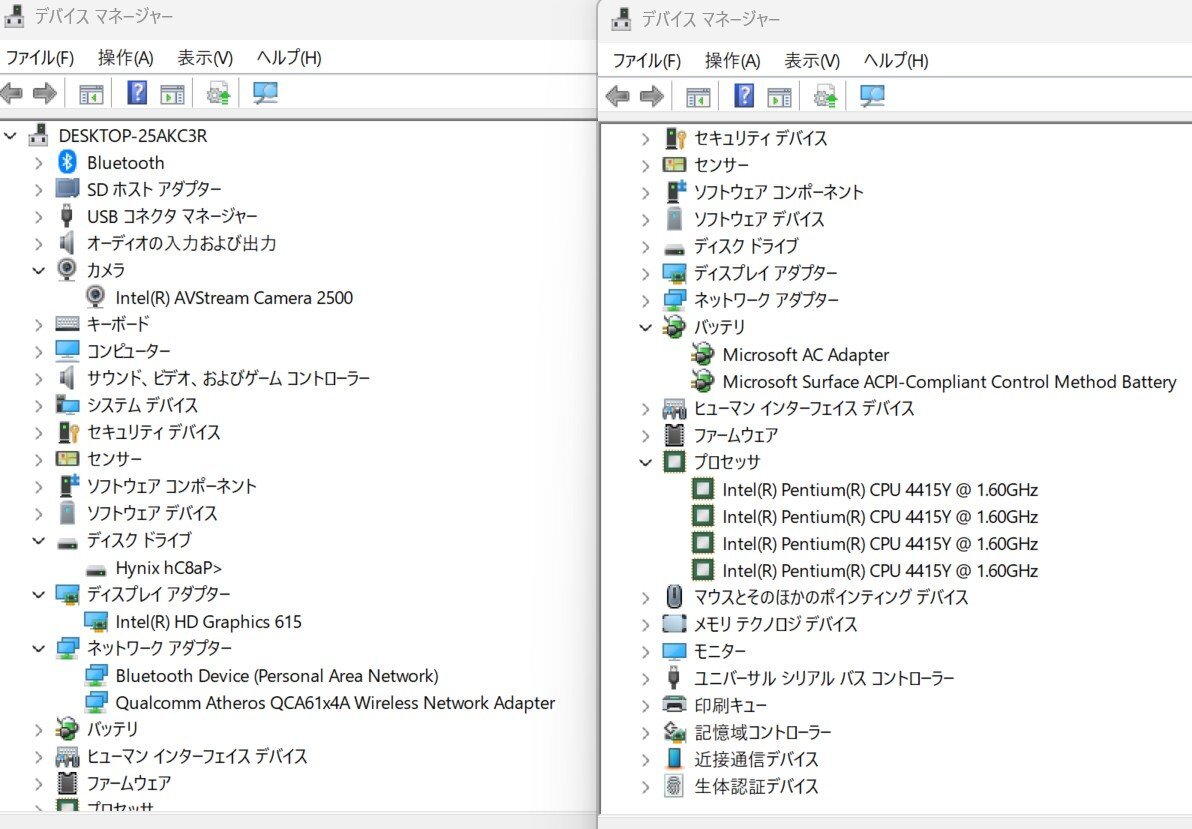Open the 表示(V) menu in right window

[811, 61]
